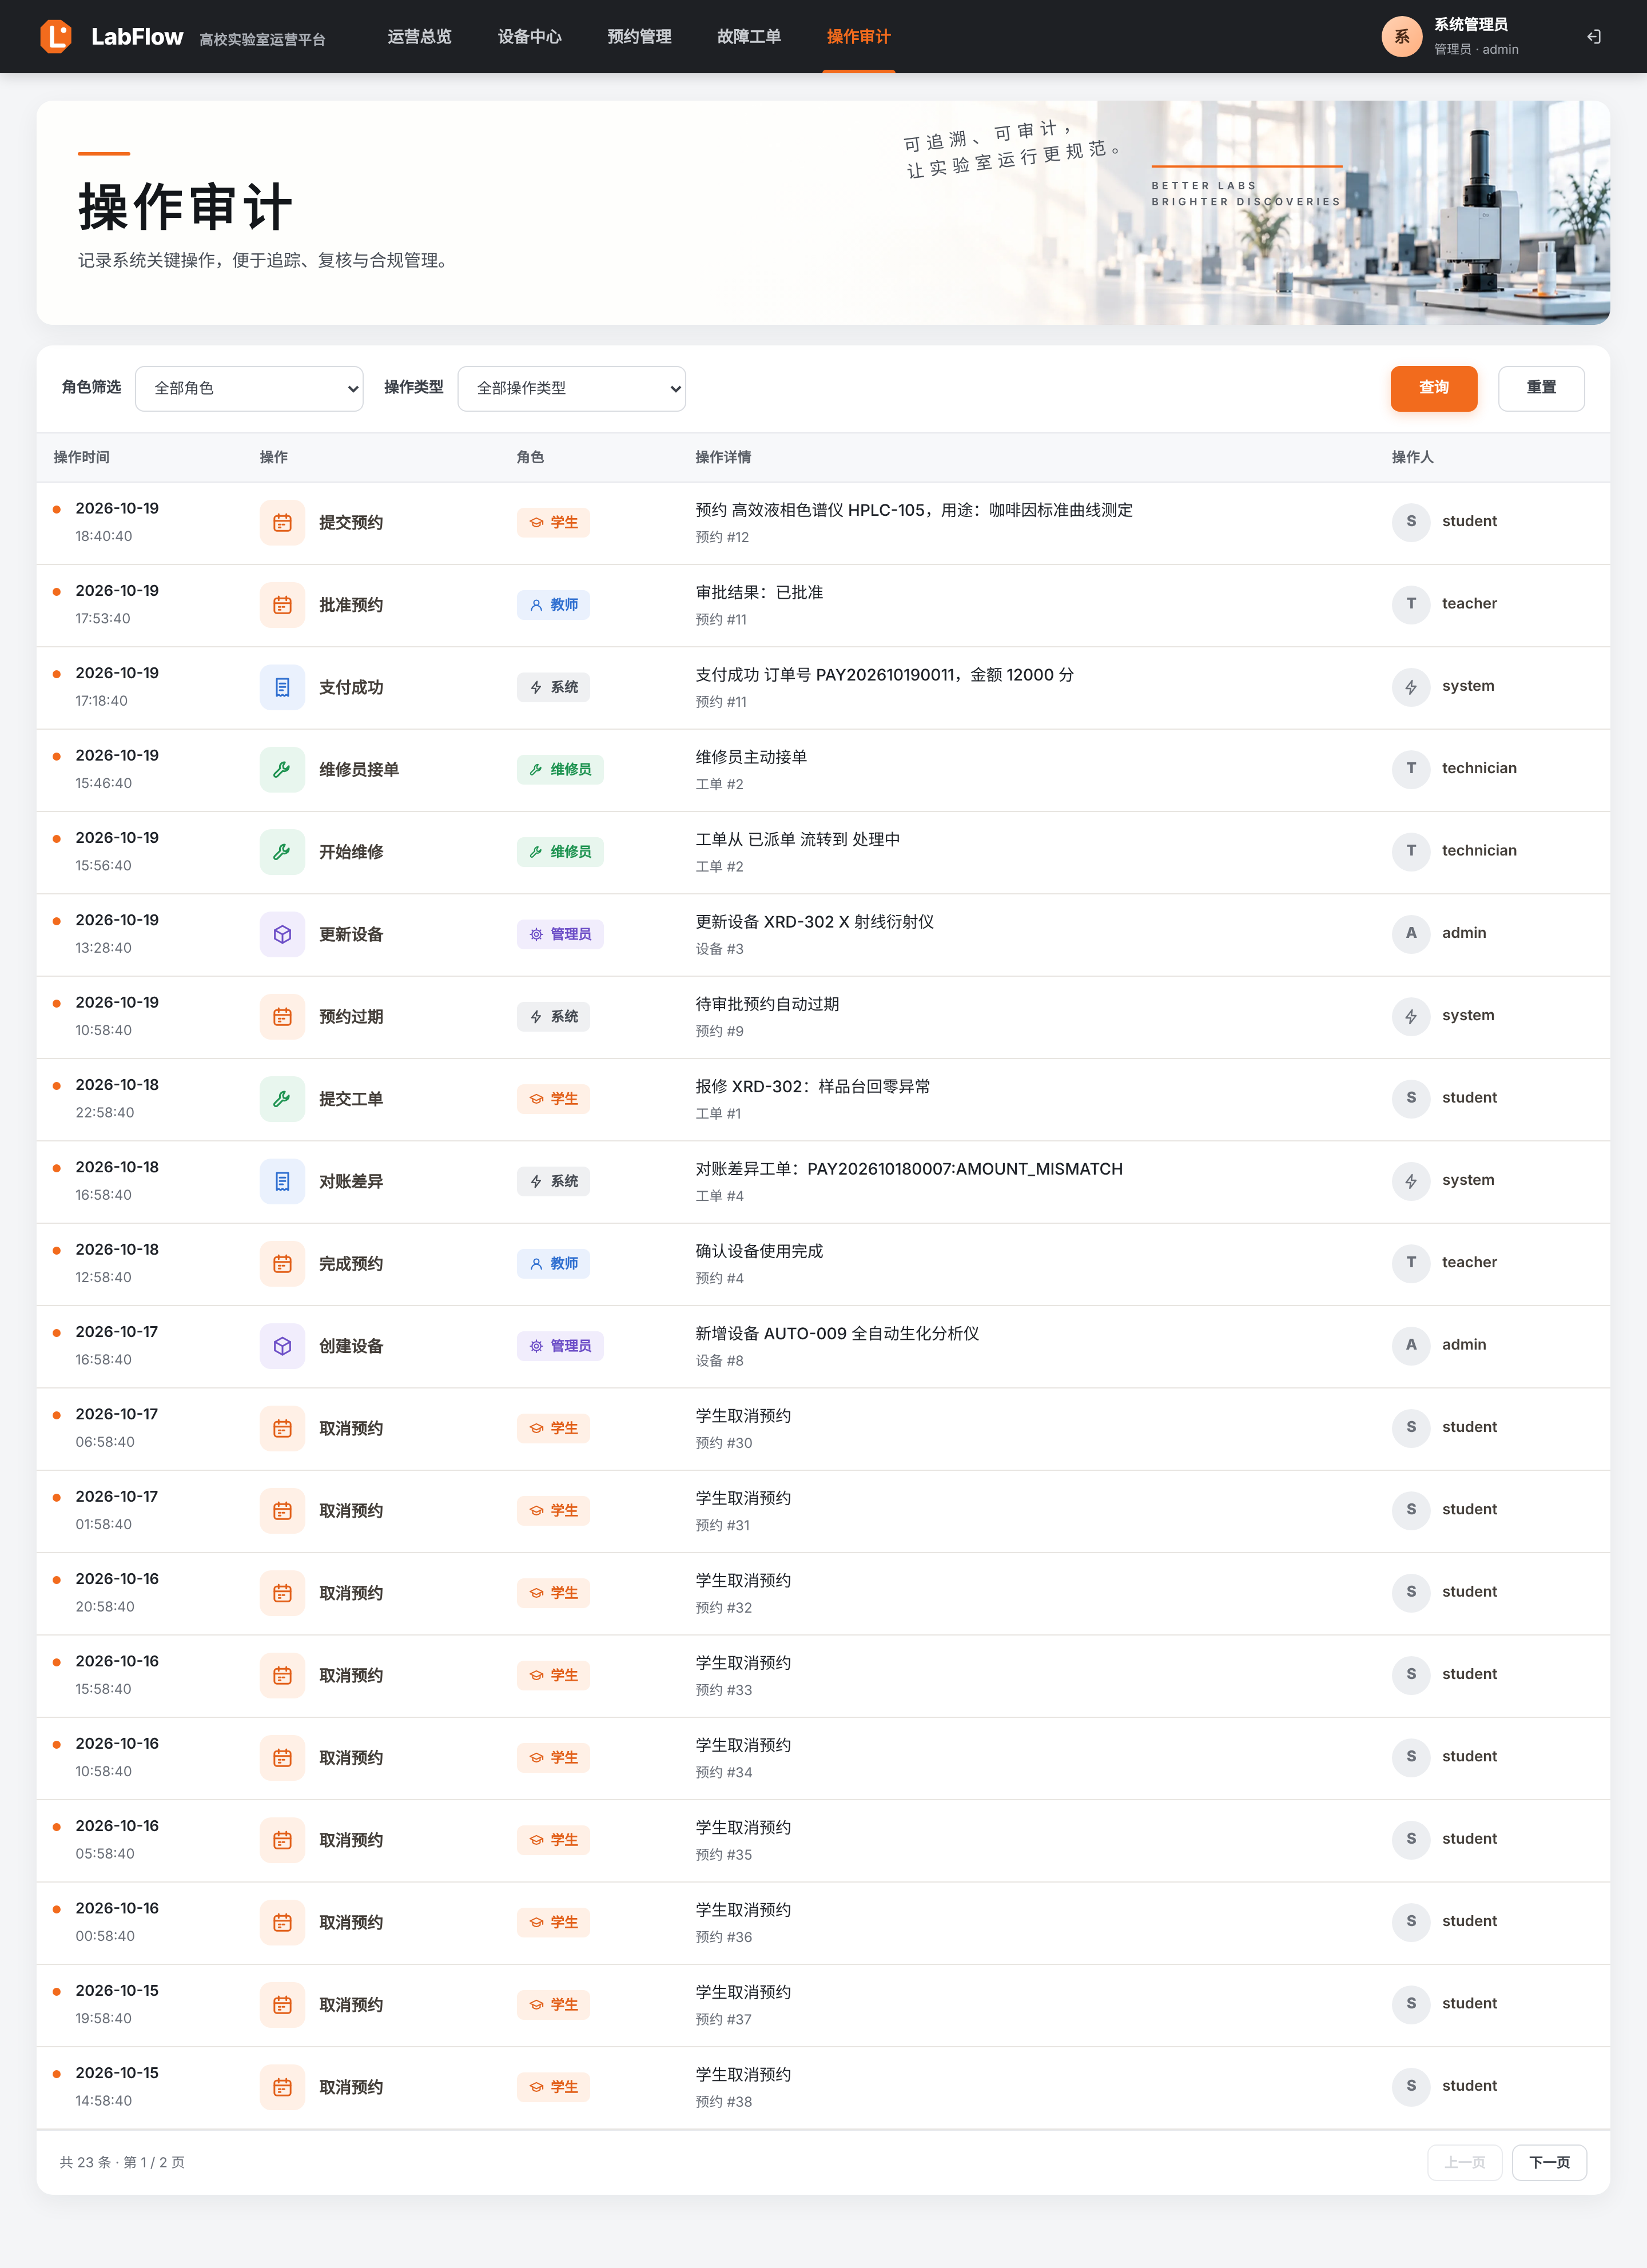Click detail text 维修员主动接单
Screen dimensions: 1647x2268
coord(751,757)
